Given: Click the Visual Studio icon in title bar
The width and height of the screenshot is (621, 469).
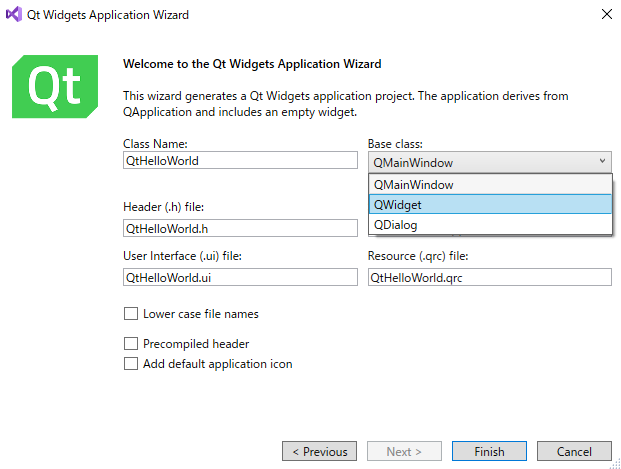Looking at the screenshot, I should point(14,15).
